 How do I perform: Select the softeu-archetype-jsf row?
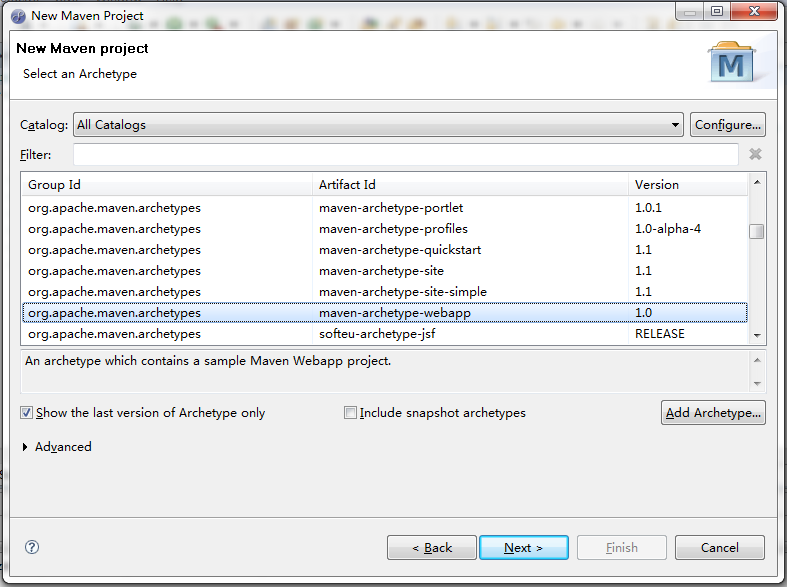[x=385, y=334]
